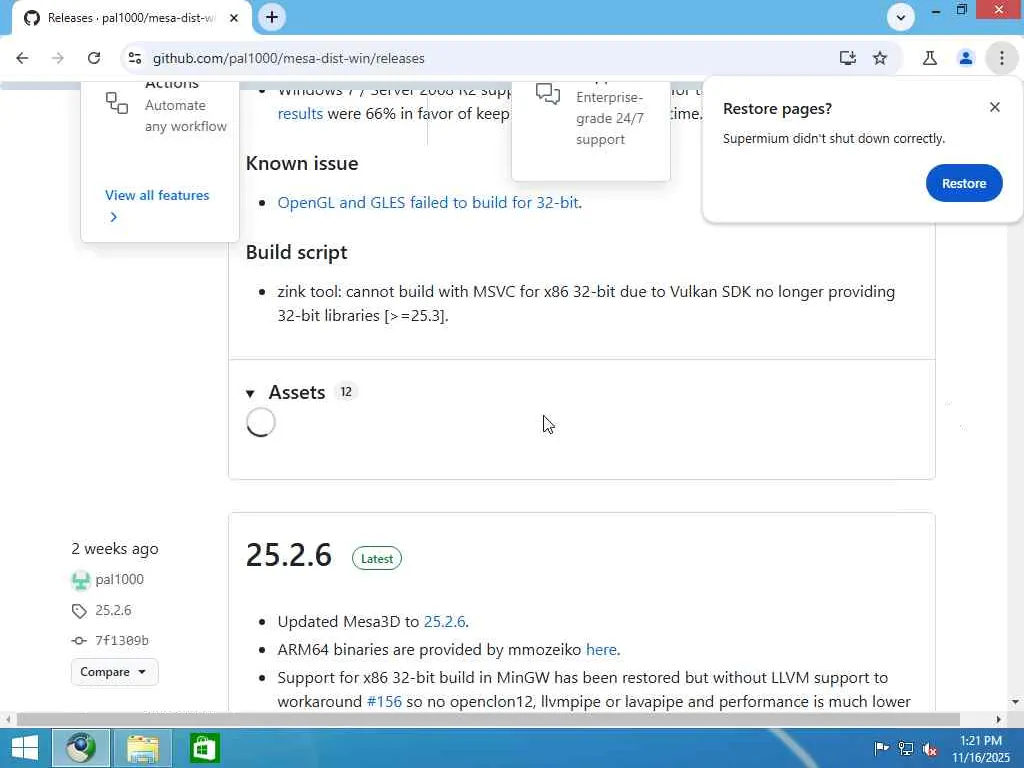Open the three-dot browser menu
The height and width of the screenshot is (768, 1024).
tap(1001, 58)
